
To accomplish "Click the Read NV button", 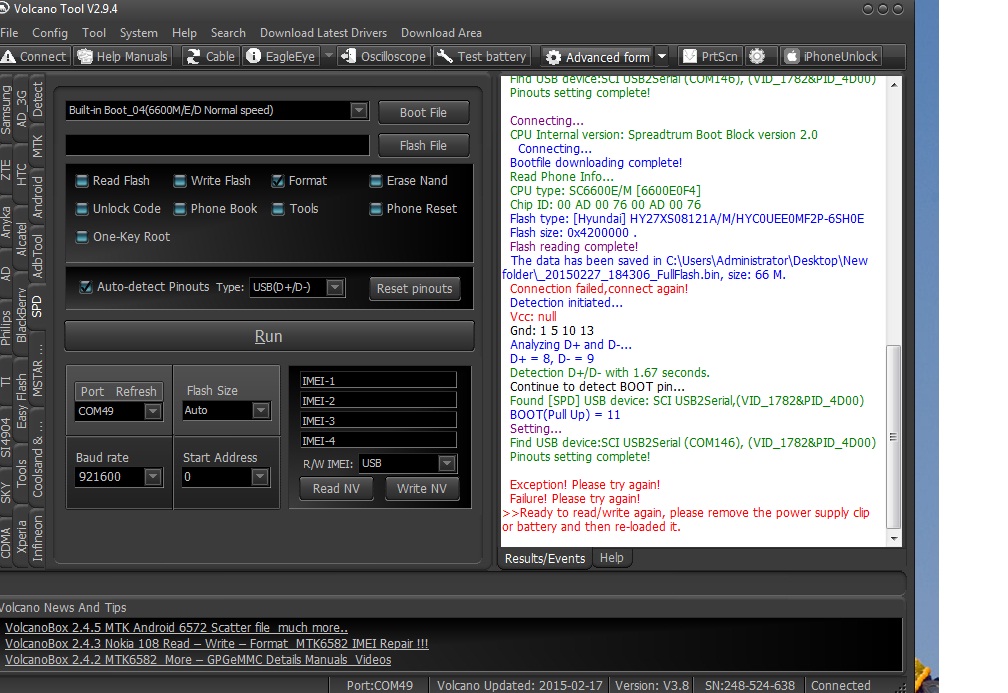I will click(336, 489).
